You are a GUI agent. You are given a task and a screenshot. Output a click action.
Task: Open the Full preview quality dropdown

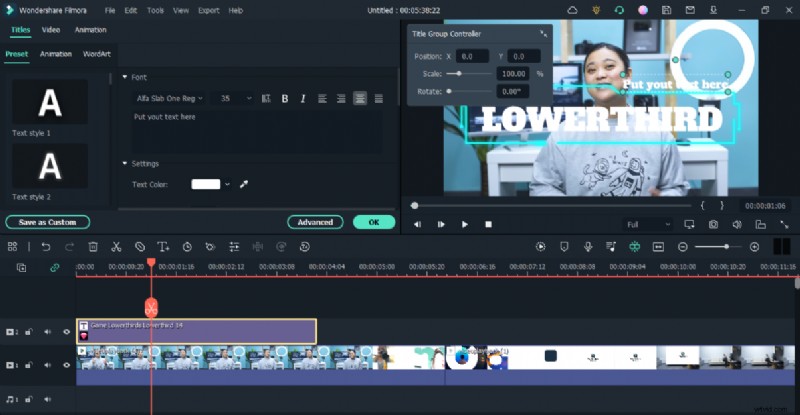pos(647,224)
